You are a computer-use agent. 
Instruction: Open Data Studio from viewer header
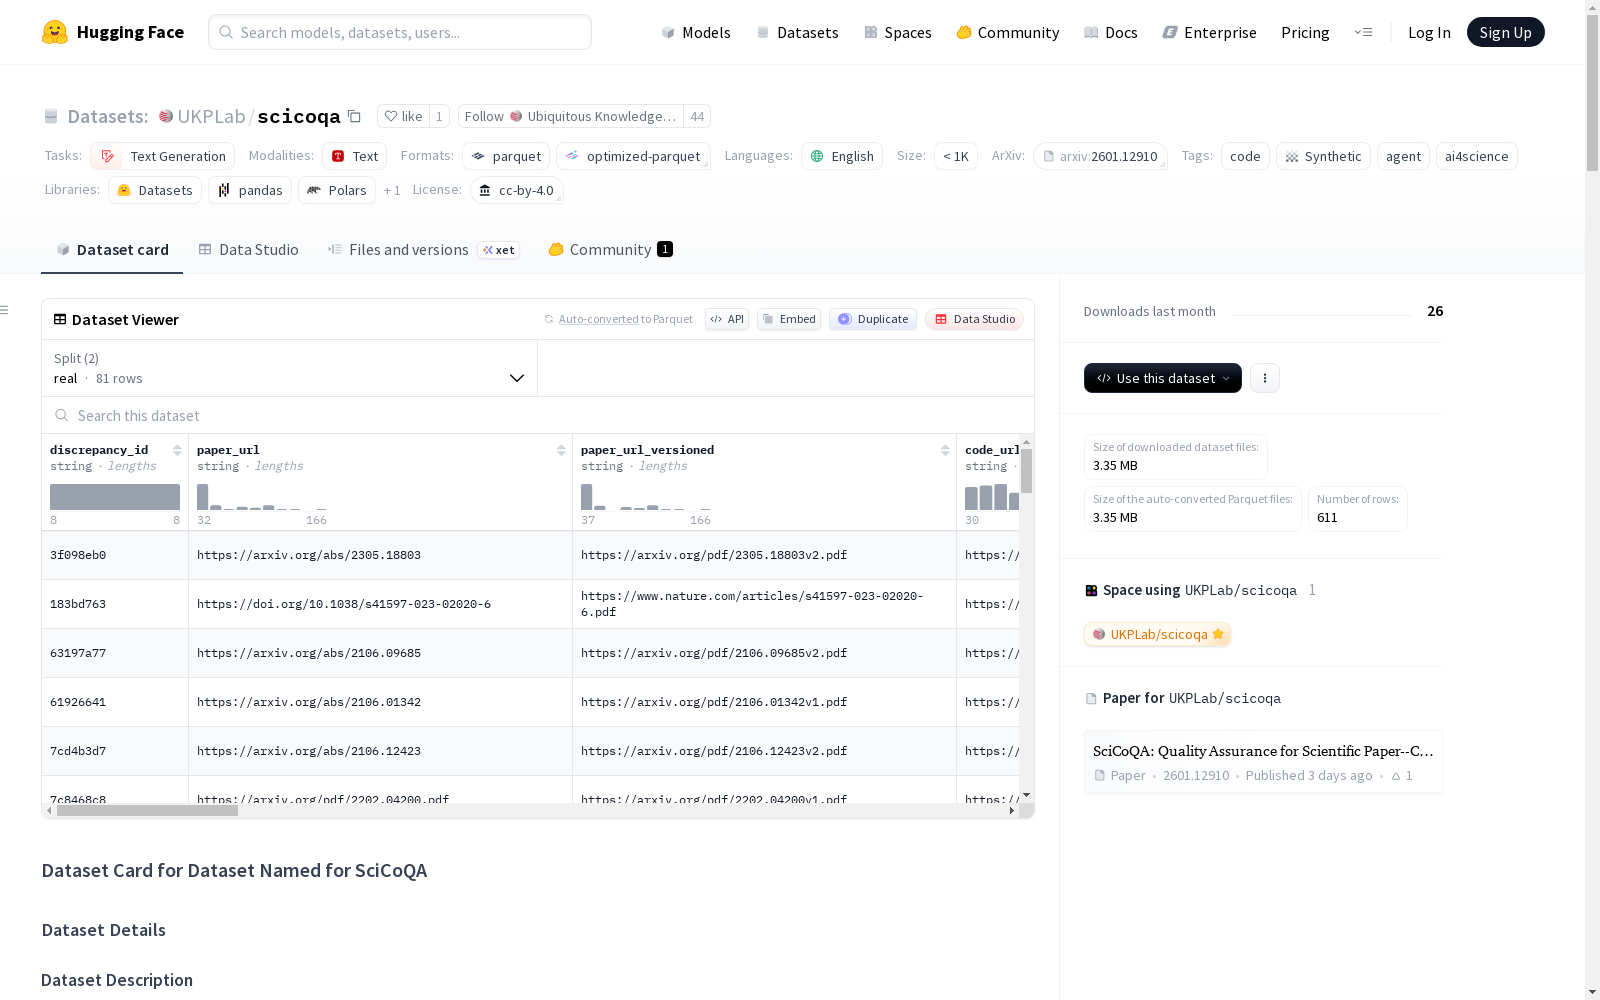[x=974, y=319]
